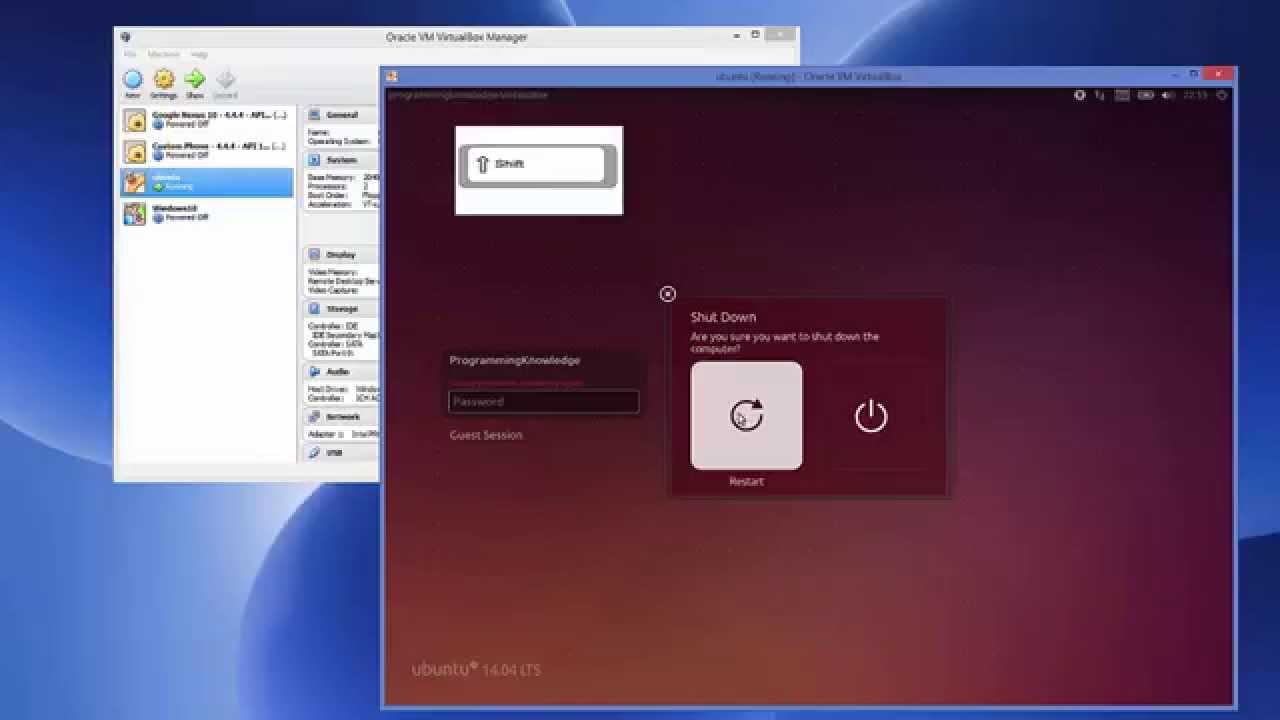Click the Restart button in Shut Down dialog
This screenshot has width=1280, height=720.
coord(746,416)
